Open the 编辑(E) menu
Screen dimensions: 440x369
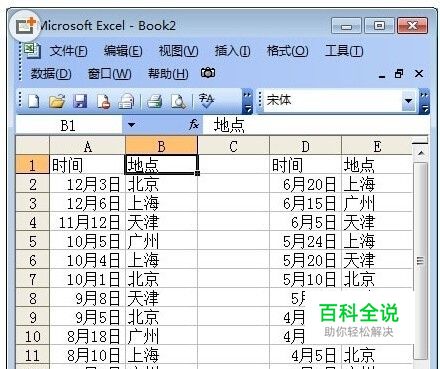click(x=123, y=51)
